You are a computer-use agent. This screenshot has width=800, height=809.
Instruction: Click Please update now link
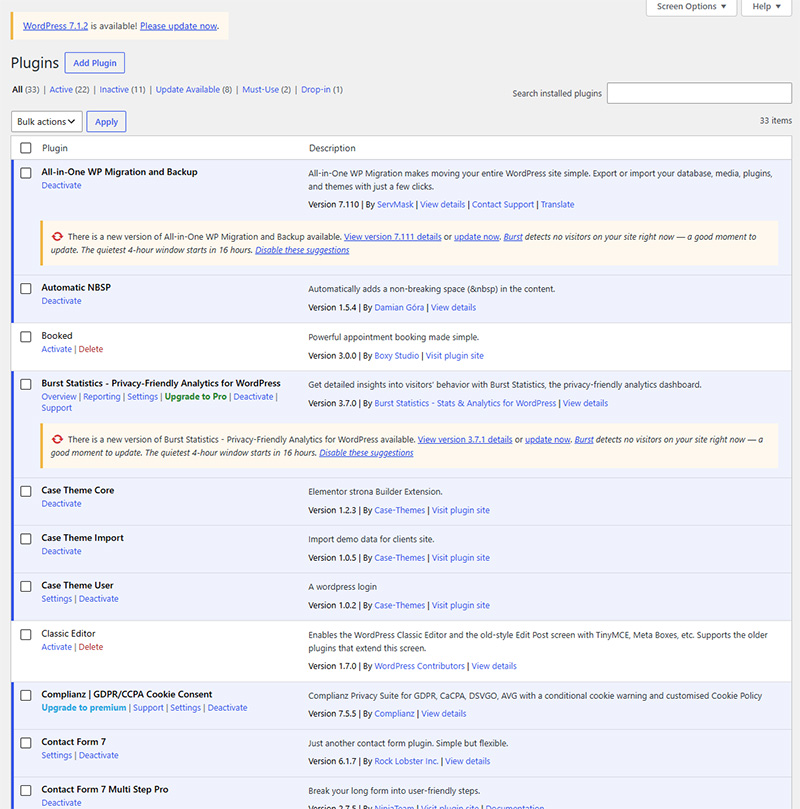coord(178,26)
